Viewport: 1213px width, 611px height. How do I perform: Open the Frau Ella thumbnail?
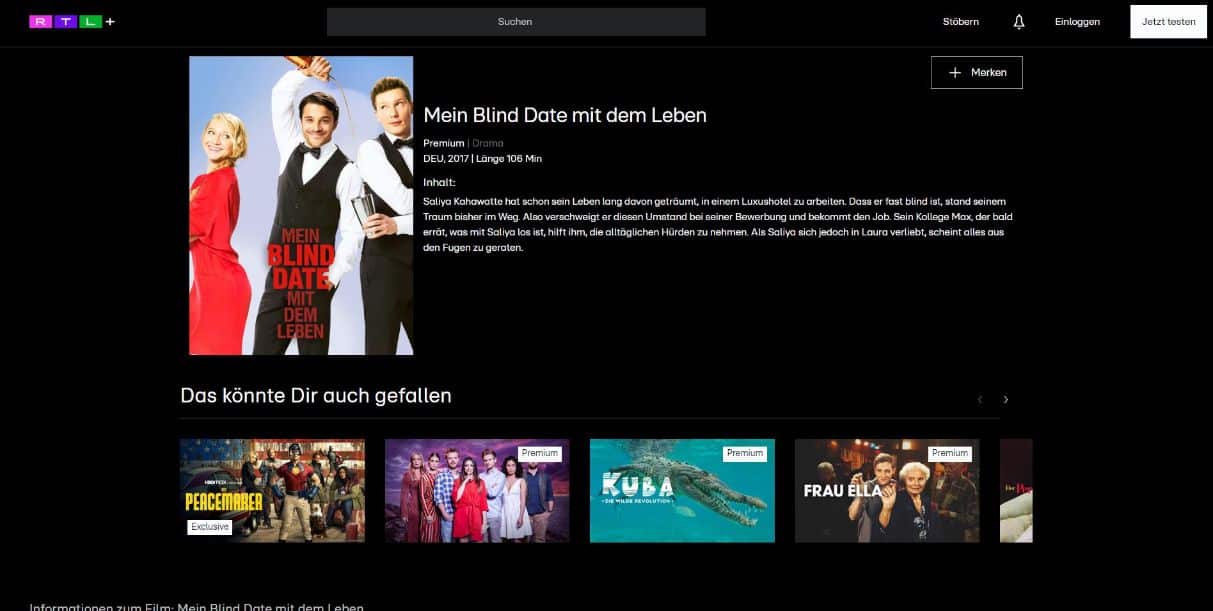pos(887,490)
